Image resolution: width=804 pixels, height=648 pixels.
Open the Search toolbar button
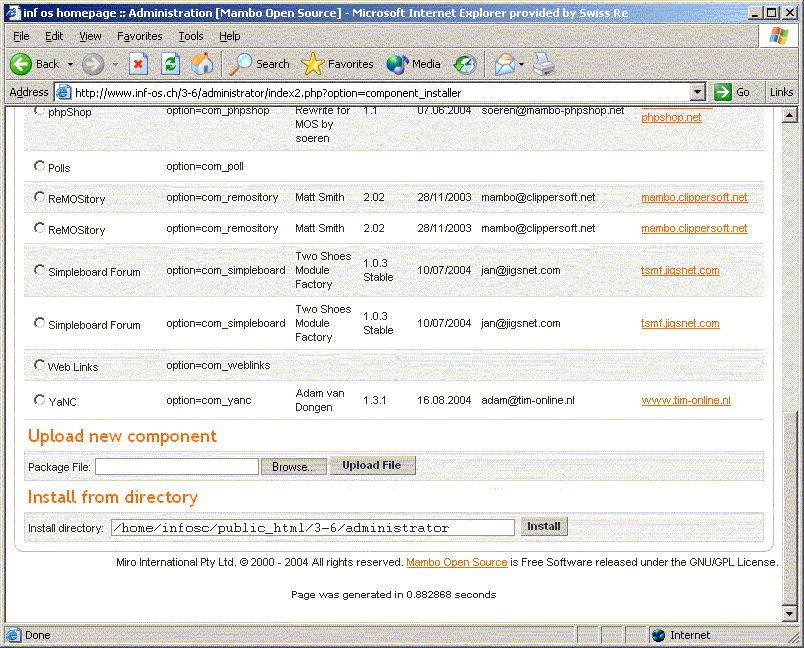point(259,64)
